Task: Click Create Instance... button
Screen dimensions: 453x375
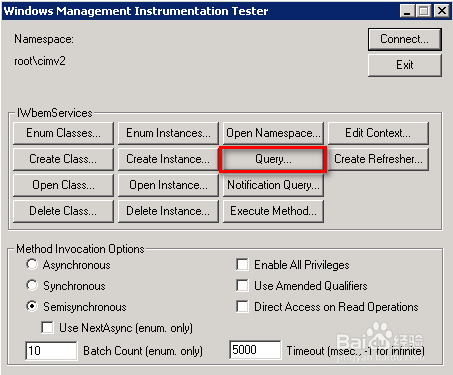Action: [168, 159]
